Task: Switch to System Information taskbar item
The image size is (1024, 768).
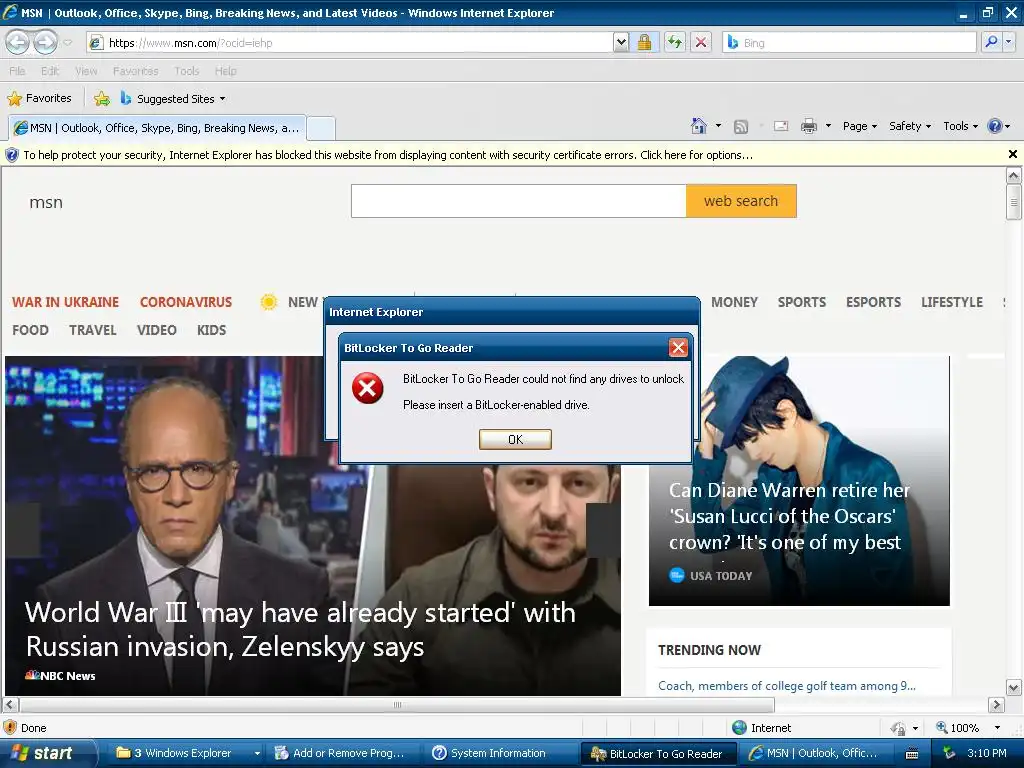Action: point(500,753)
